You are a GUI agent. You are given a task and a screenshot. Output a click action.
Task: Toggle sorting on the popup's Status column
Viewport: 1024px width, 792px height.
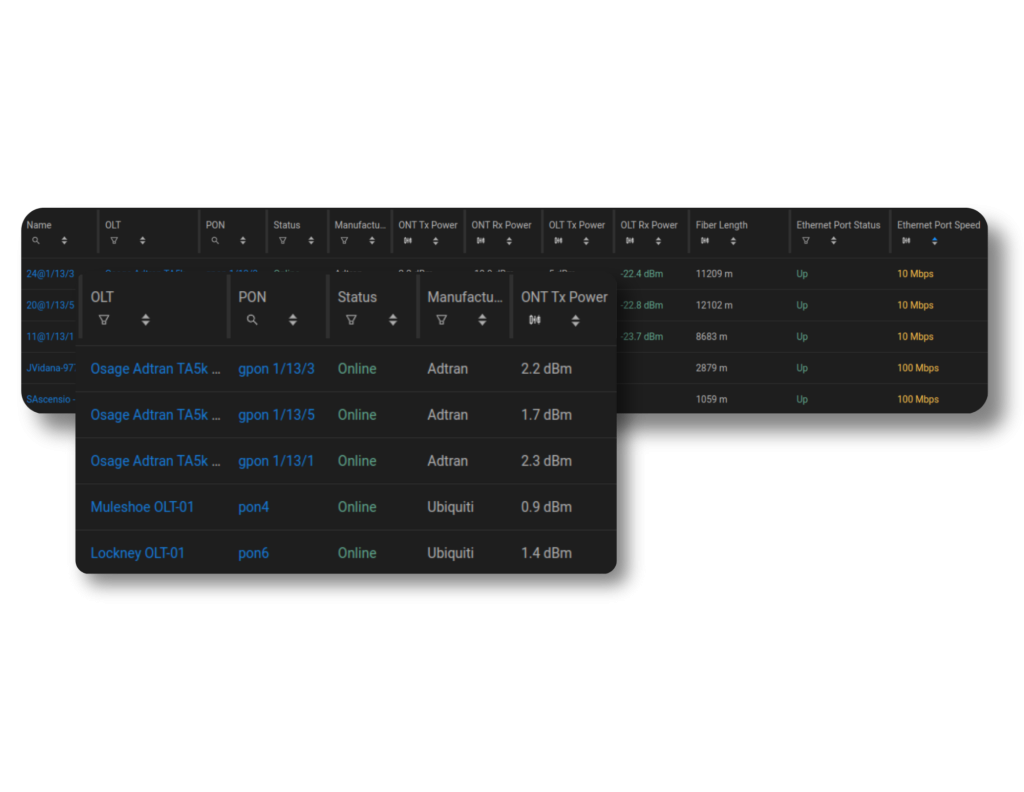click(392, 318)
